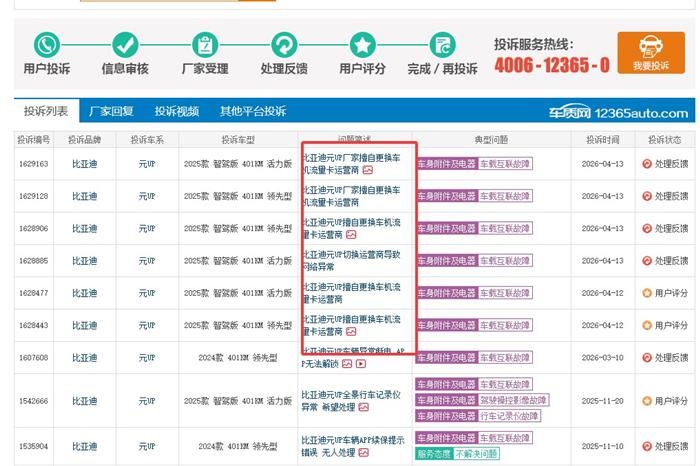The image size is (700, 466).
Task: Click 行车记录仪故障 tag in row 1542666
Action: [x=509, y=416]
